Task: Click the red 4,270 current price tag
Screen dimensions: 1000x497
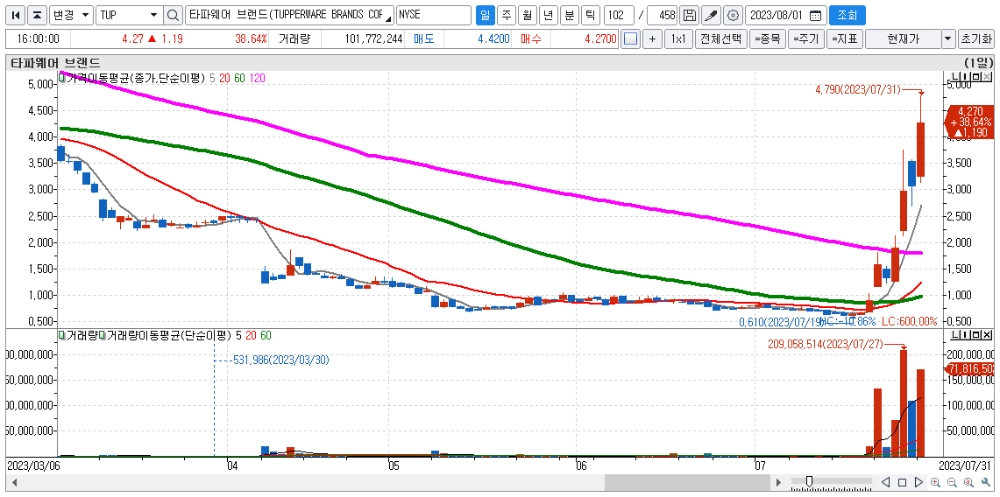Action: coord(969,121)
